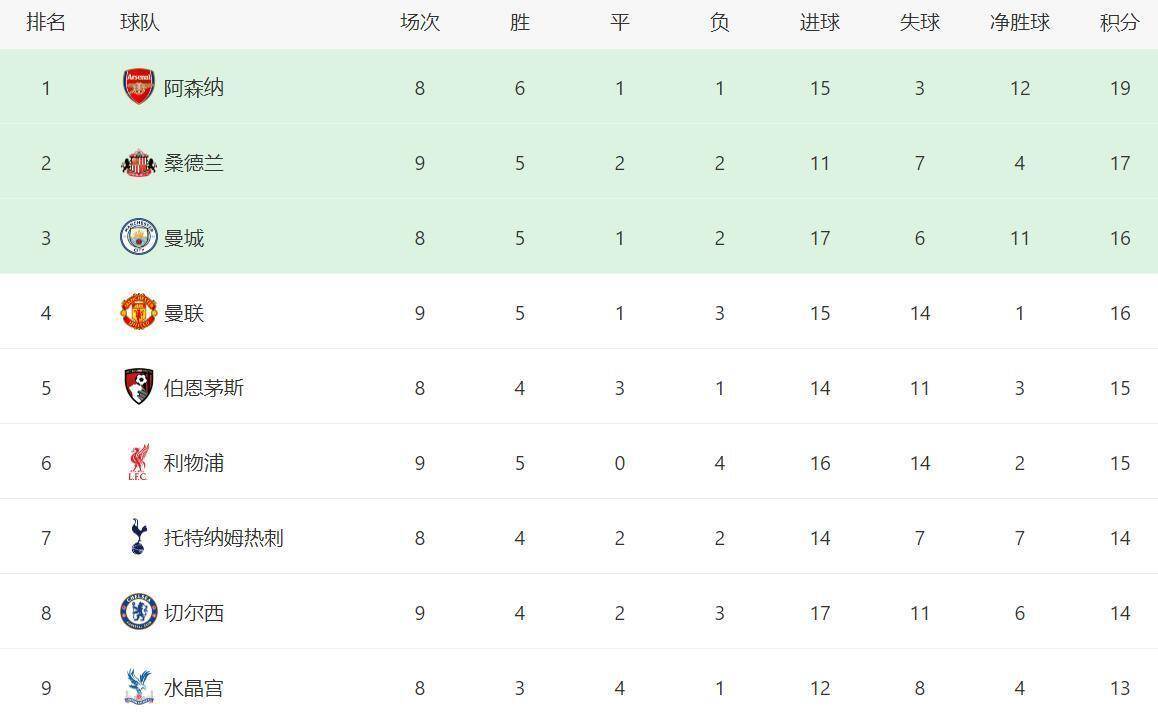Click the Crystal Palace crest icon
The image size is (1158, 720).
(x=139, y=687)
